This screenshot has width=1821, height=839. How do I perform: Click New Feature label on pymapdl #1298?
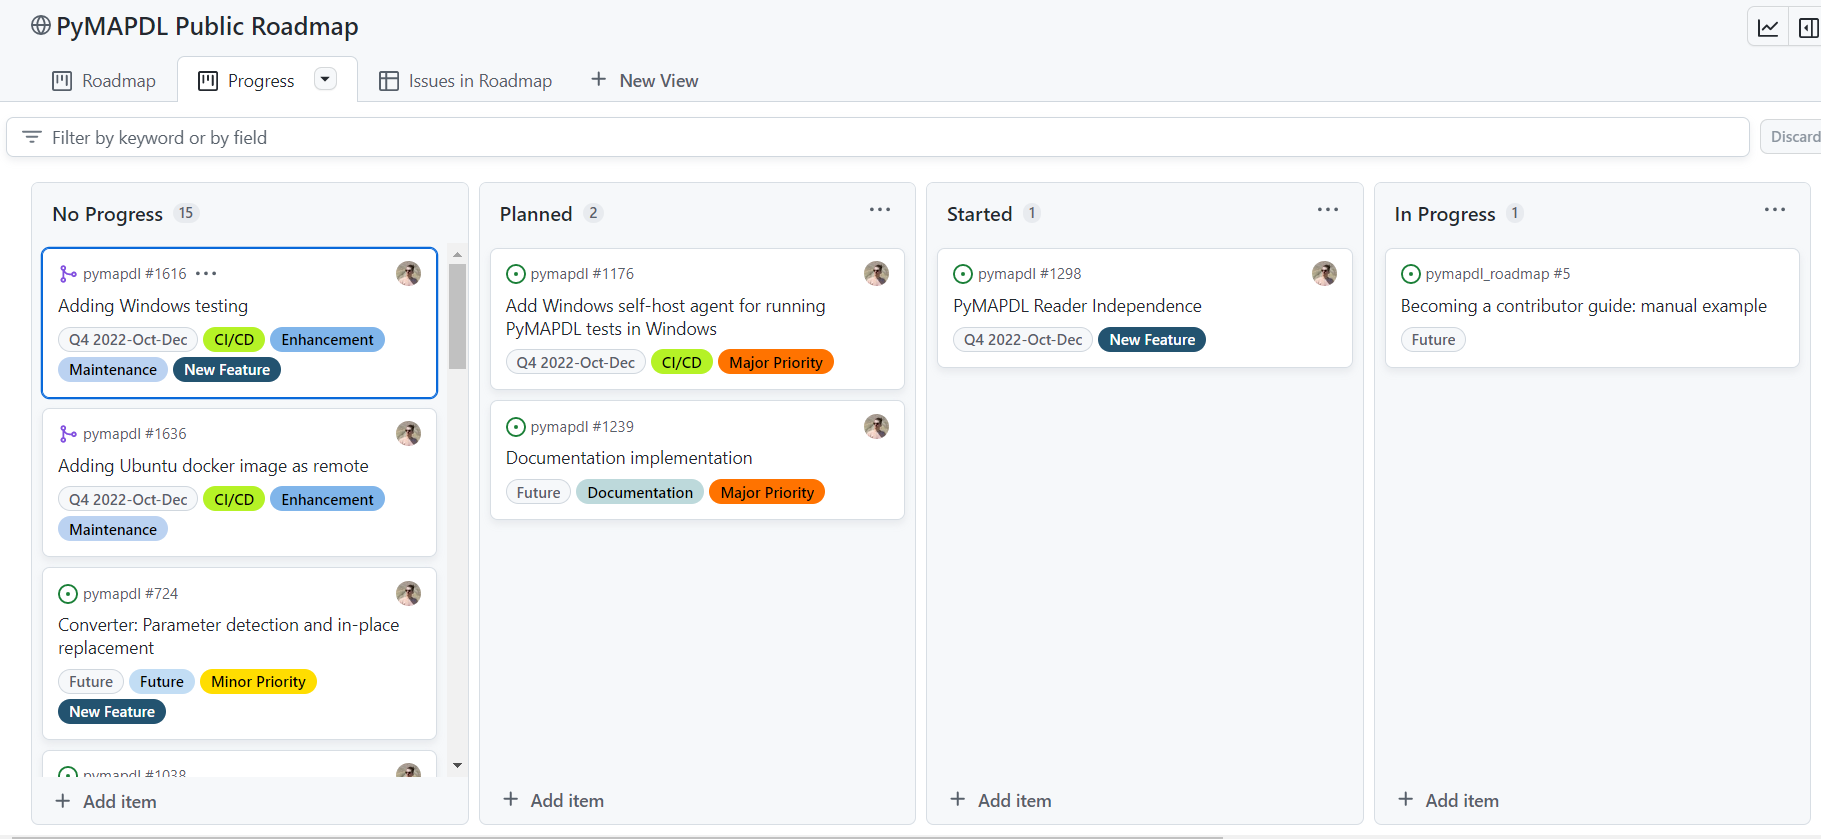click(x=1152, y=340)
